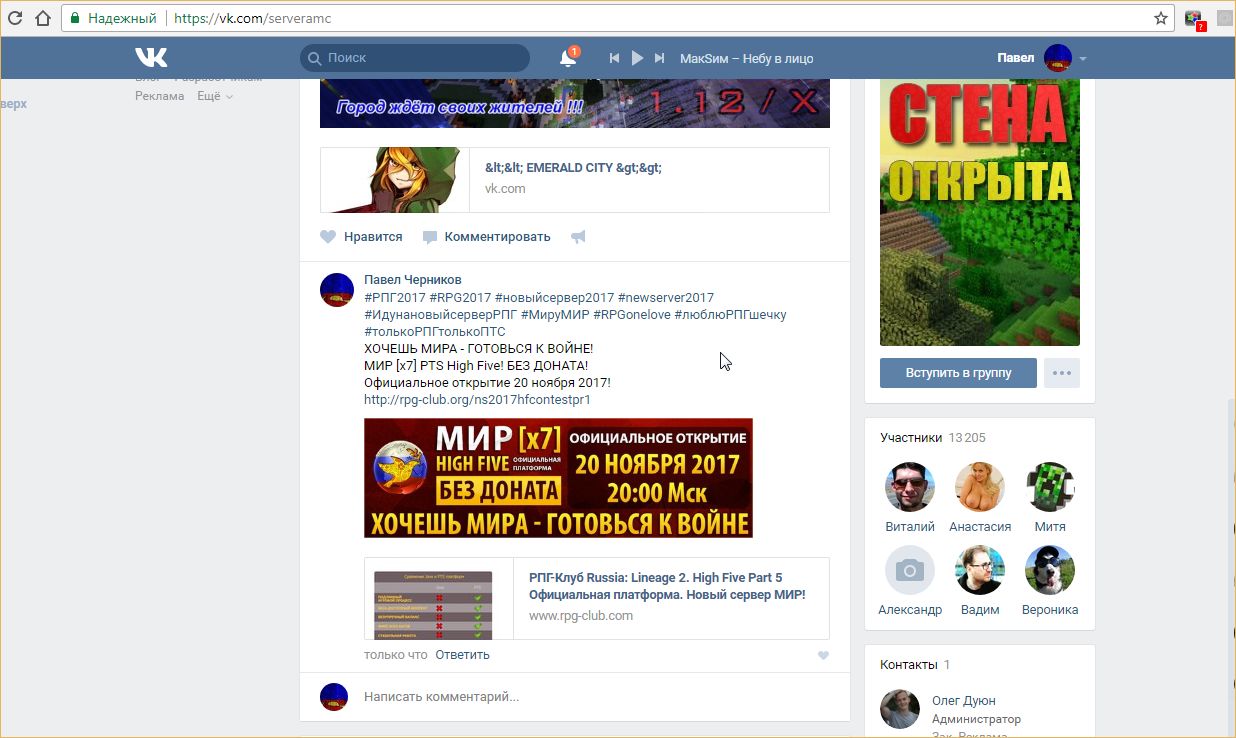Open the notifications bell

(567, 59)
